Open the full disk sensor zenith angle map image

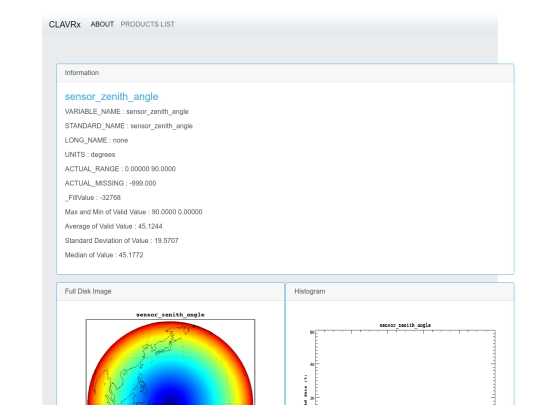pyautogui.click(x=170, y=358)
